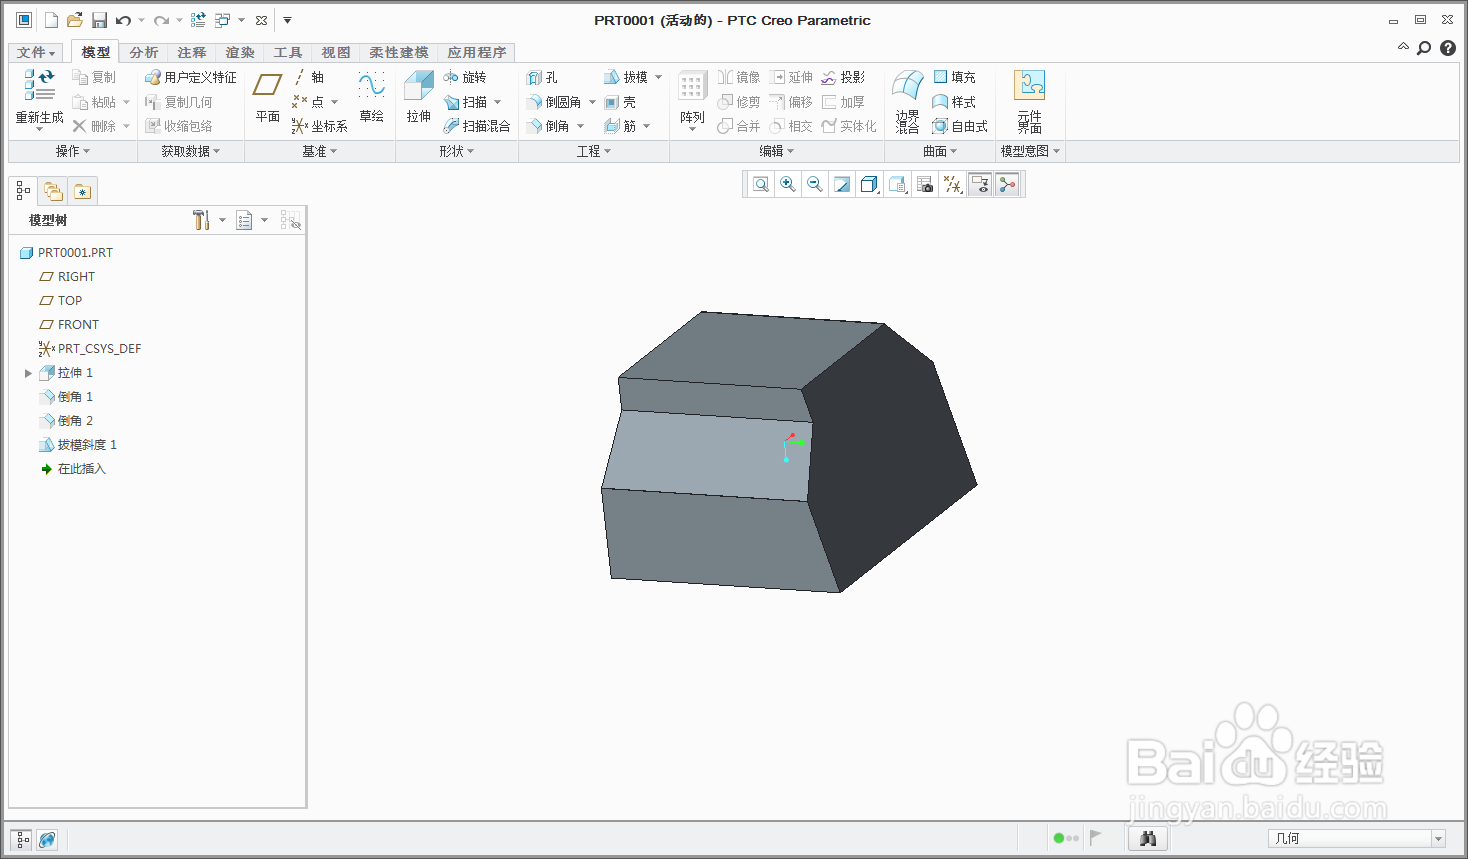Start the 草绘 (Sketch) tool
This screenshot has height=859, width=1468.
[372, 97]
